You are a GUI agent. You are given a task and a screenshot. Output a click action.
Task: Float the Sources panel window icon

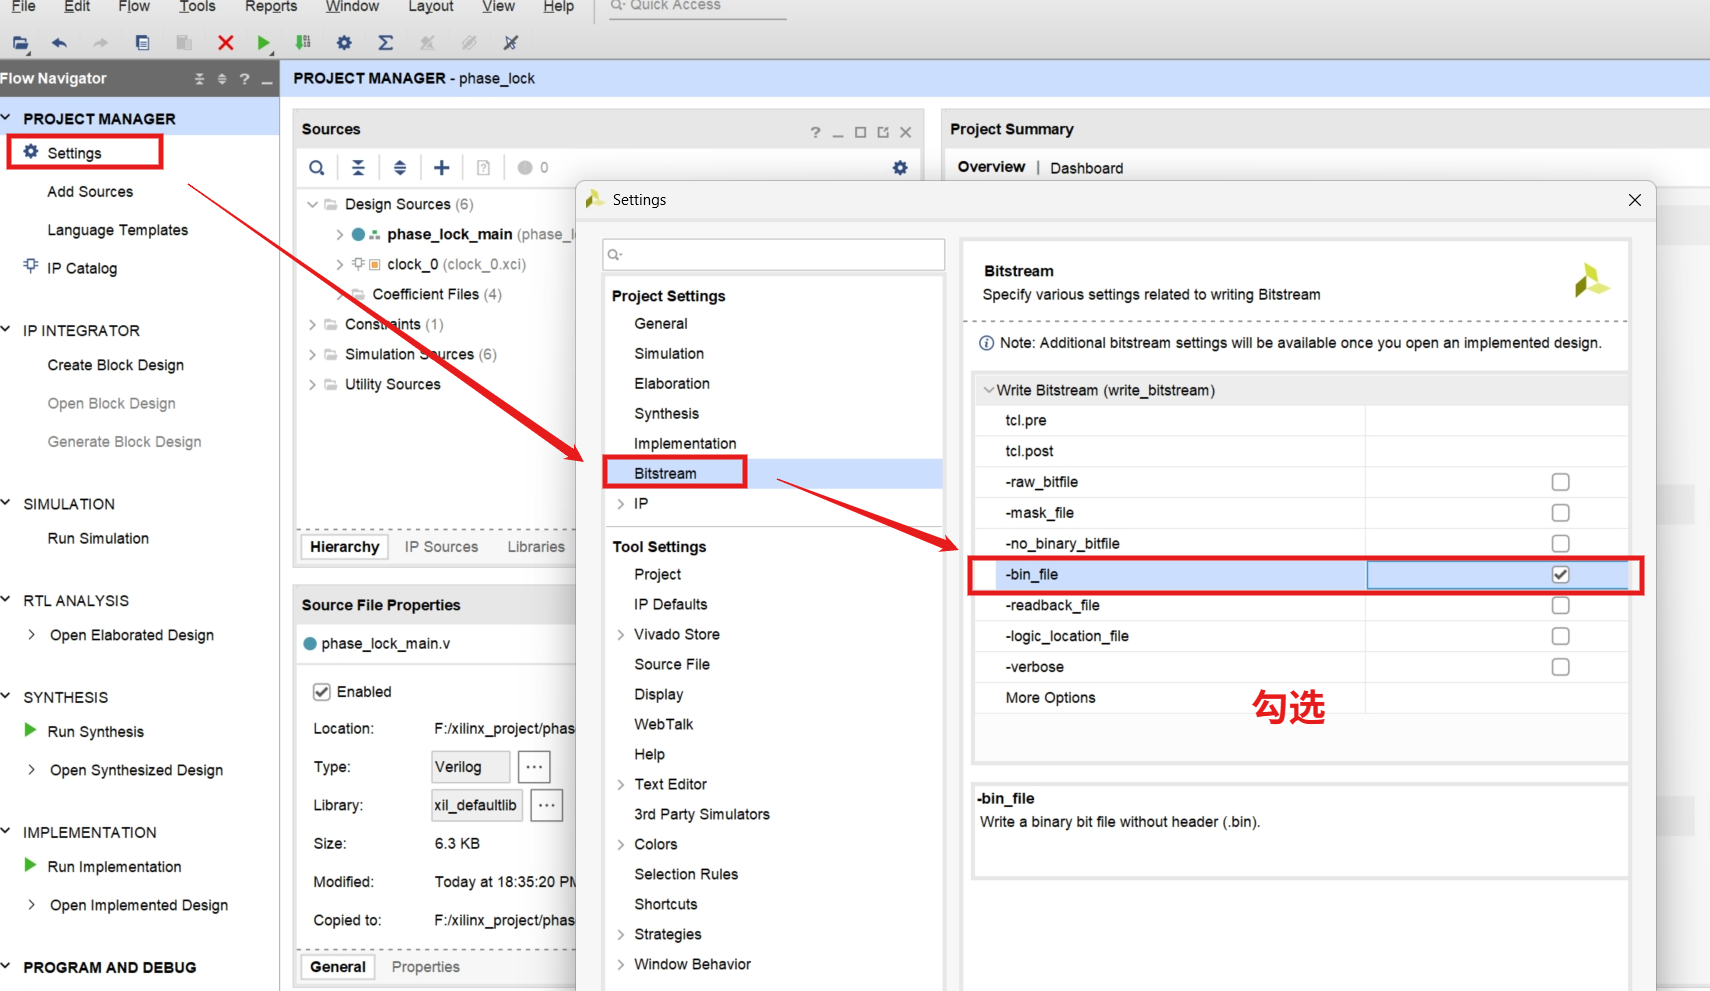pos(883,132)
